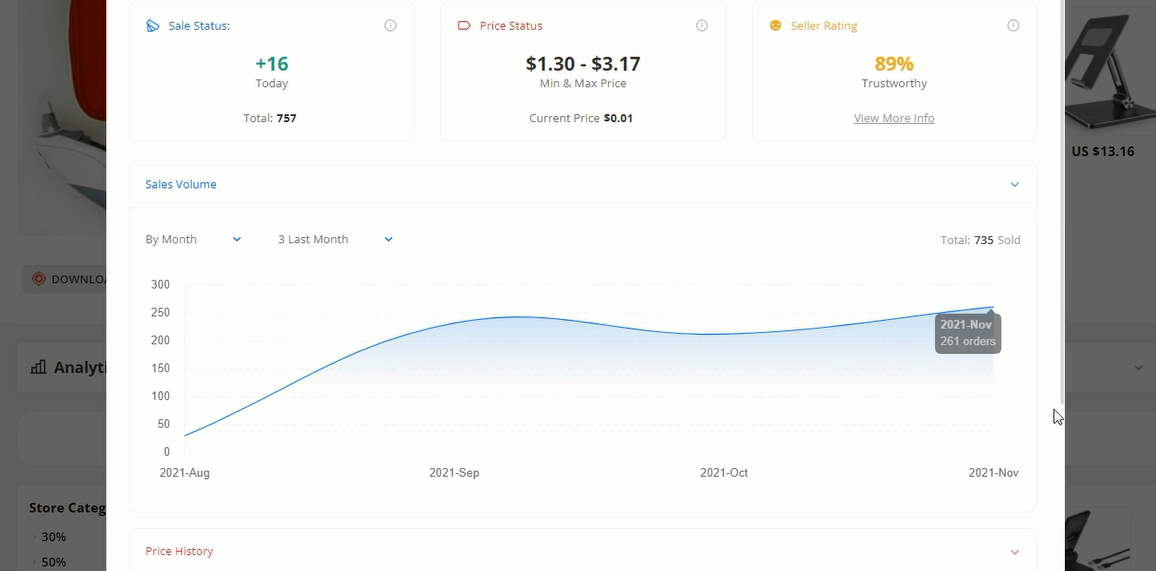1156x571 pixels.
Task: Click the Price History header title
Action: click(179, 552)
